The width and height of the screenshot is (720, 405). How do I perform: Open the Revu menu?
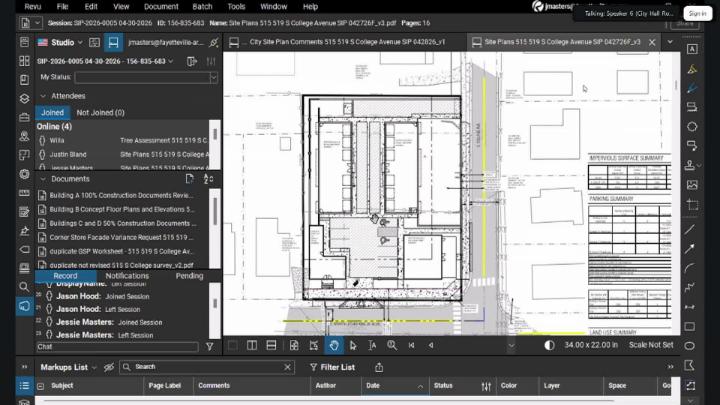coord(33,6)
